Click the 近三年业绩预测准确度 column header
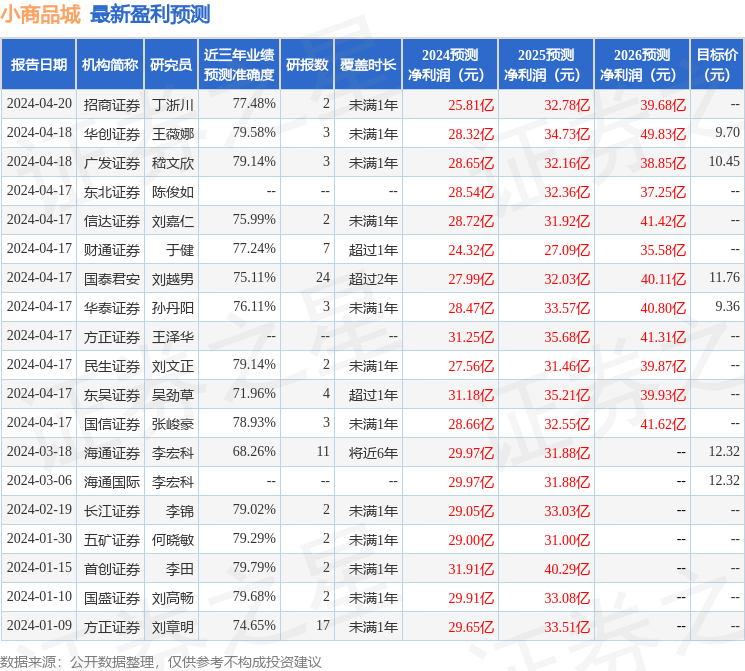The width and height of the screenshot is (745, 671). pyautogui.click(x=239, y=65)
